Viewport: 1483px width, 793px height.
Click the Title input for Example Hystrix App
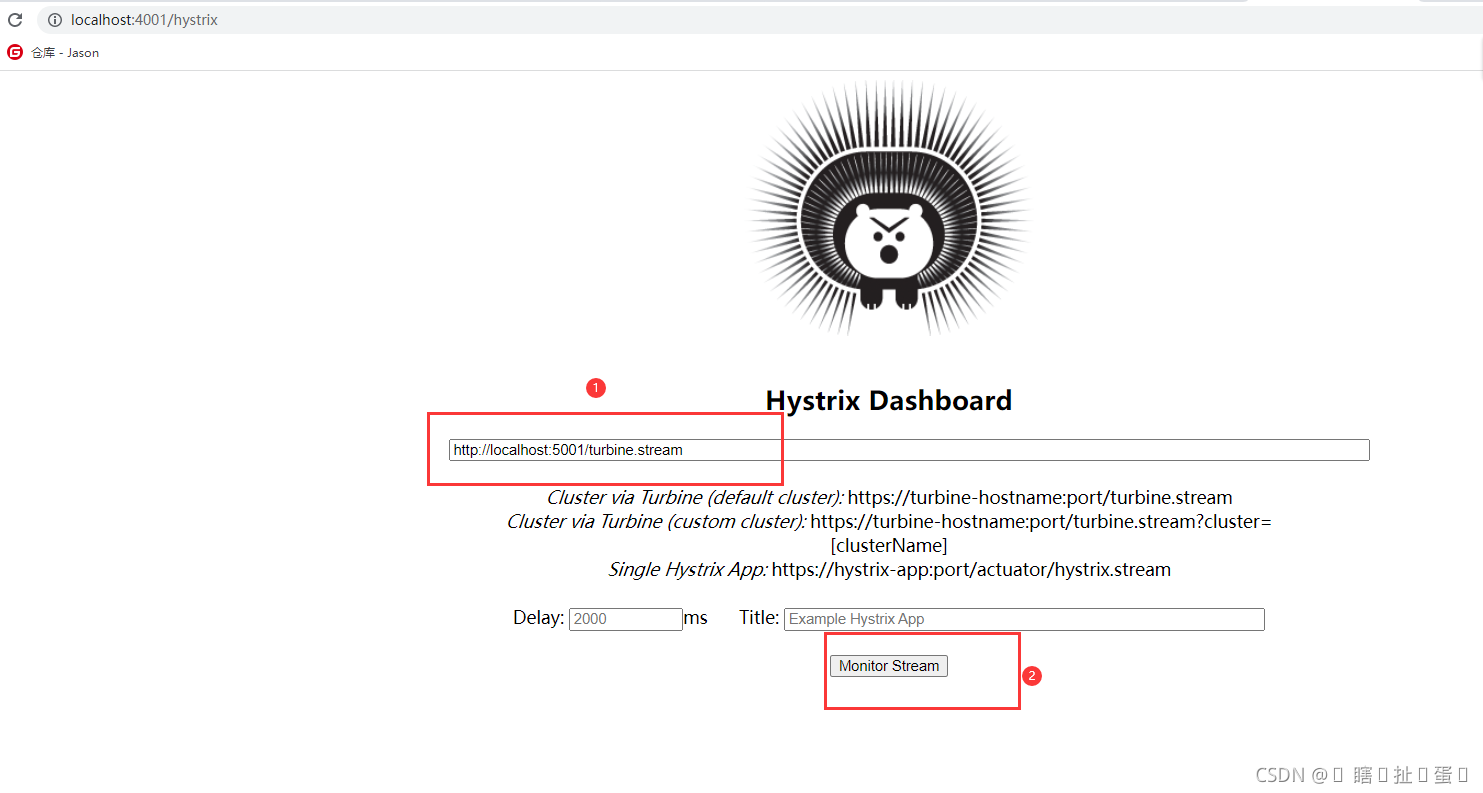click(x=1024, y=619)
